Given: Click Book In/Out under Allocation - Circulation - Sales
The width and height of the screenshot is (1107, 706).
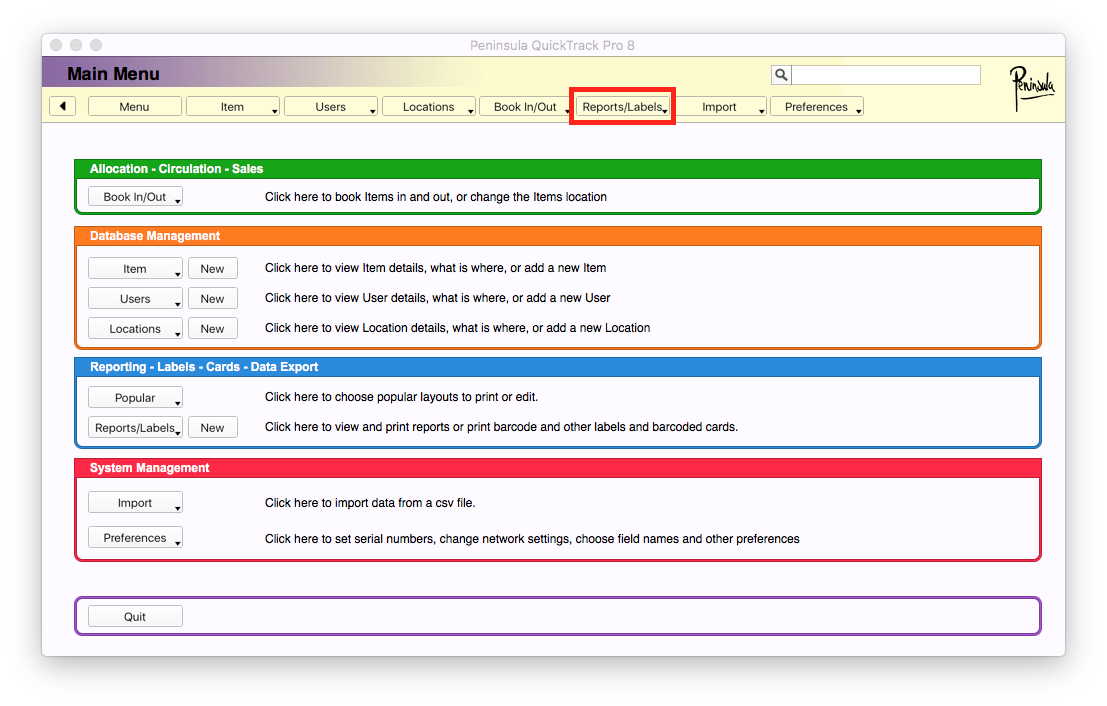Looking at the screenshot, I should (x=135, y=197).
